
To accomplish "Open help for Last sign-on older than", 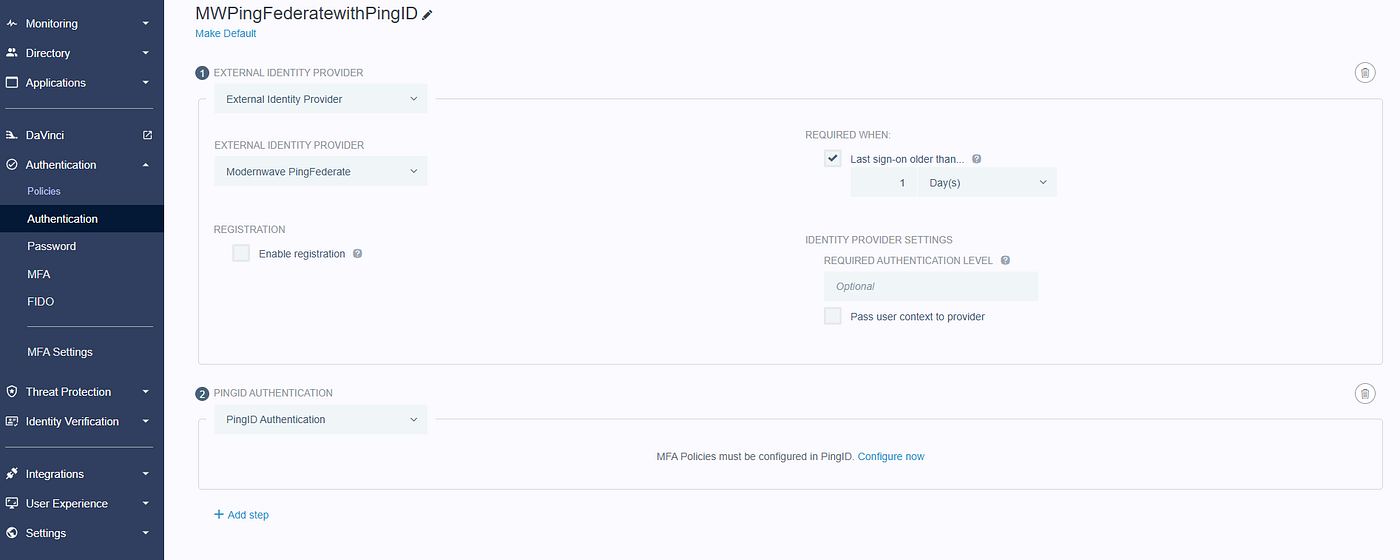I will tap(977, 159).
